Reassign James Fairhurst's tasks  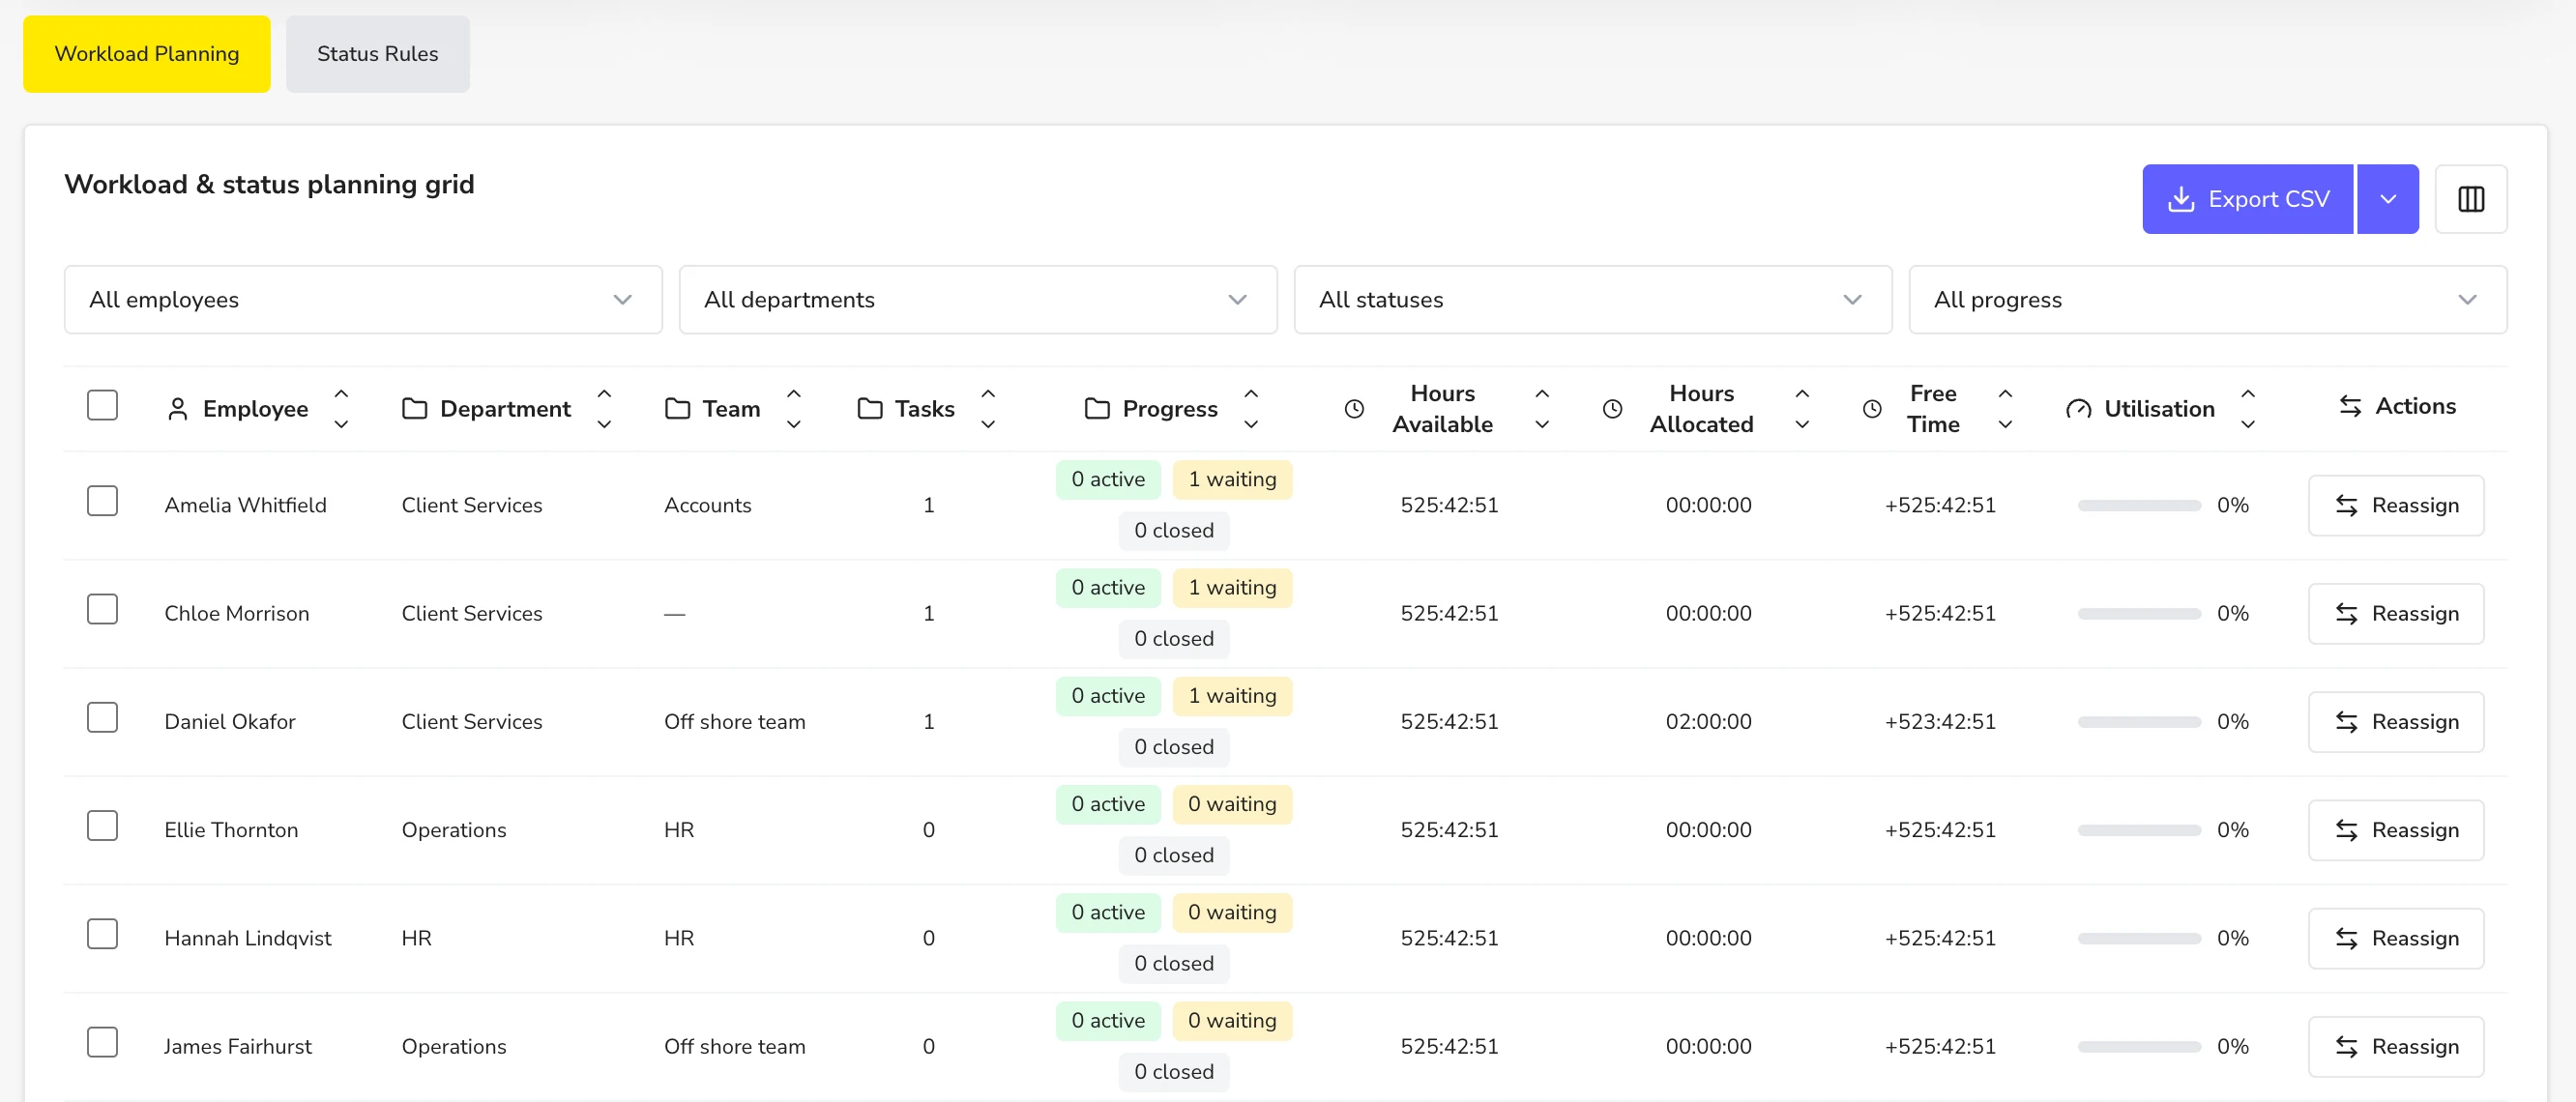click(x=2395, y=1046)
